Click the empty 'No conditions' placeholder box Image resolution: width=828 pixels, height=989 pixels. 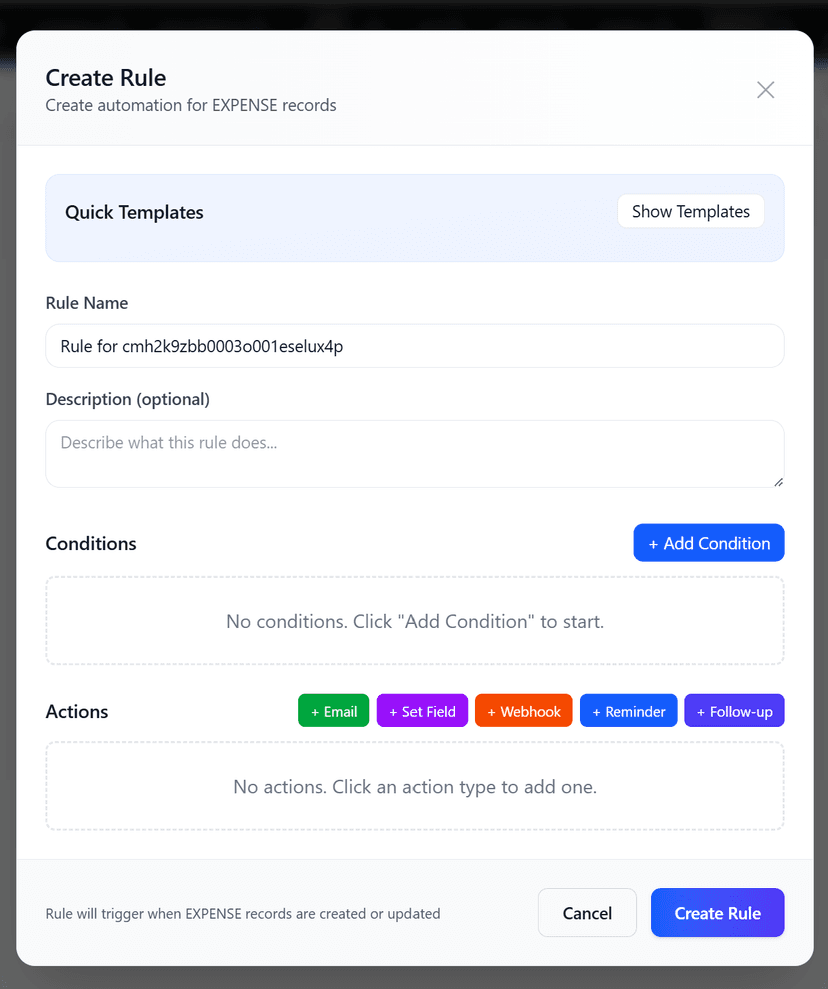(414, 621)
